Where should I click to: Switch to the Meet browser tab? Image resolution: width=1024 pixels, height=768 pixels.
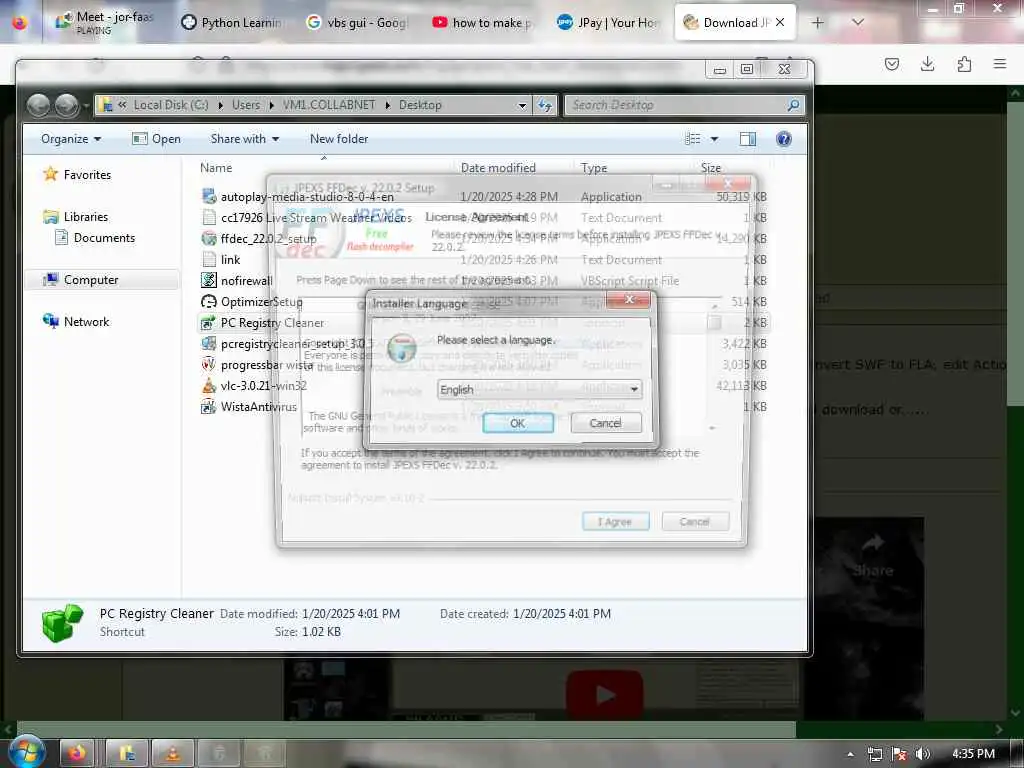pos(104,22)
